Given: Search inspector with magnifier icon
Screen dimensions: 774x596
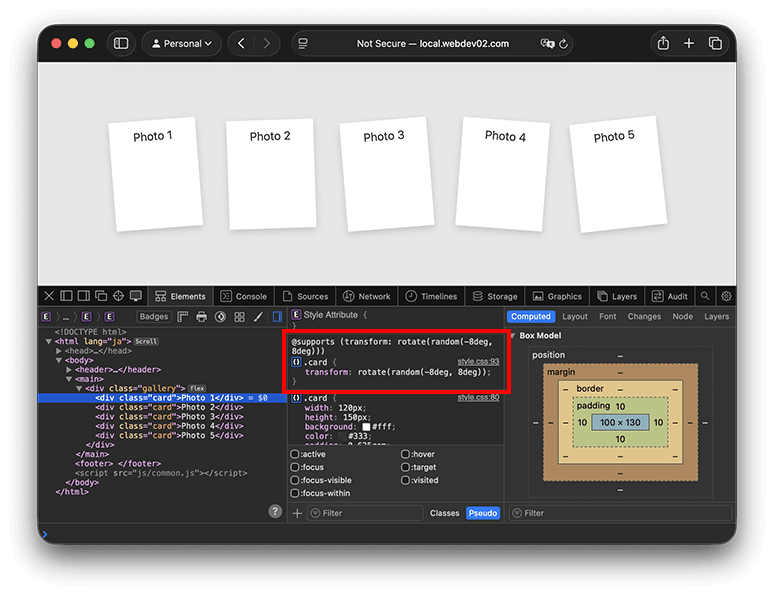Looking at the screenshot, I should pyautogui.click(x=705, y=296).
